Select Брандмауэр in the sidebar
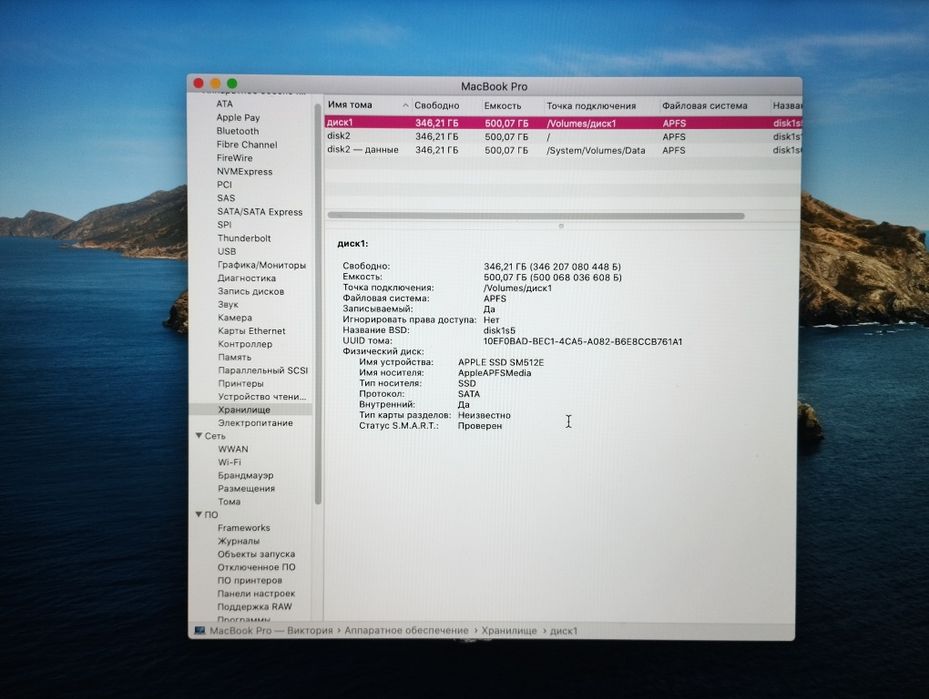Viewport: 929px width, 699px height. tap(245, 476)
